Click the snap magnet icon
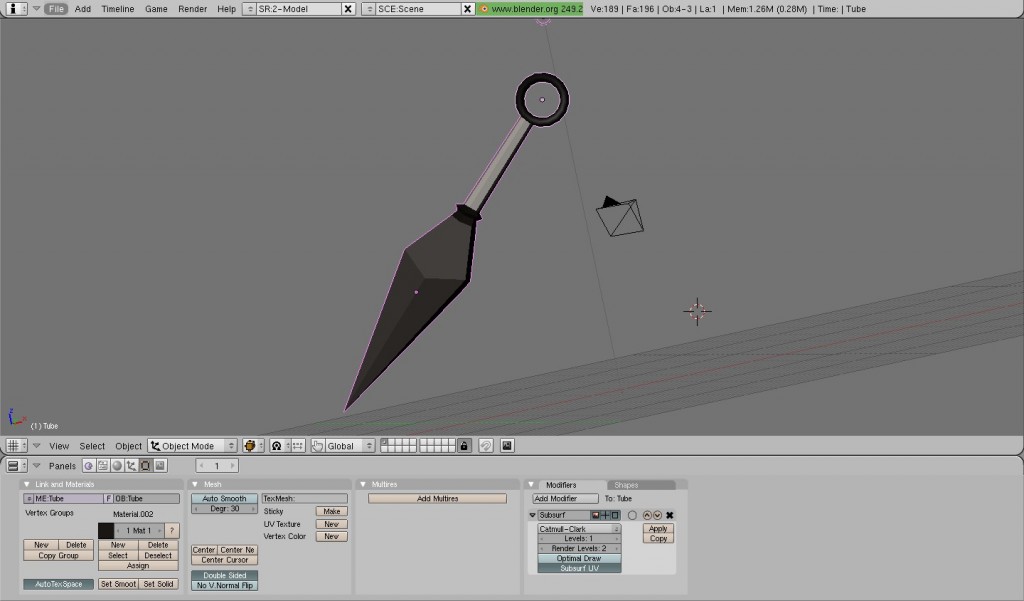 (x=485, y=446)
